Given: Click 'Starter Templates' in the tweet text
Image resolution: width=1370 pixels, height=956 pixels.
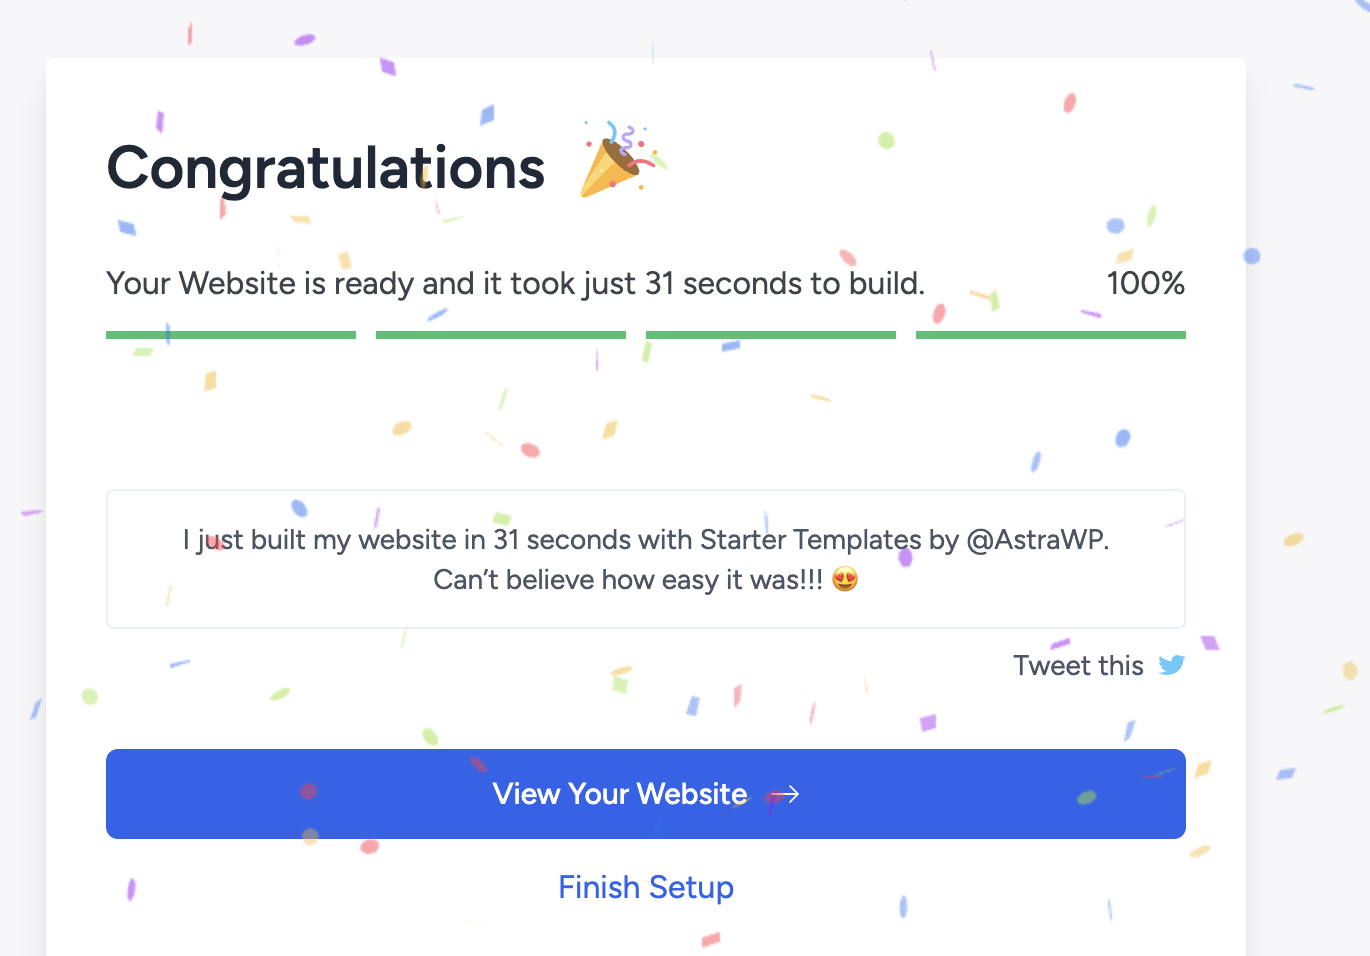Looking at the screenshot, I should click(x=810, y=540).
